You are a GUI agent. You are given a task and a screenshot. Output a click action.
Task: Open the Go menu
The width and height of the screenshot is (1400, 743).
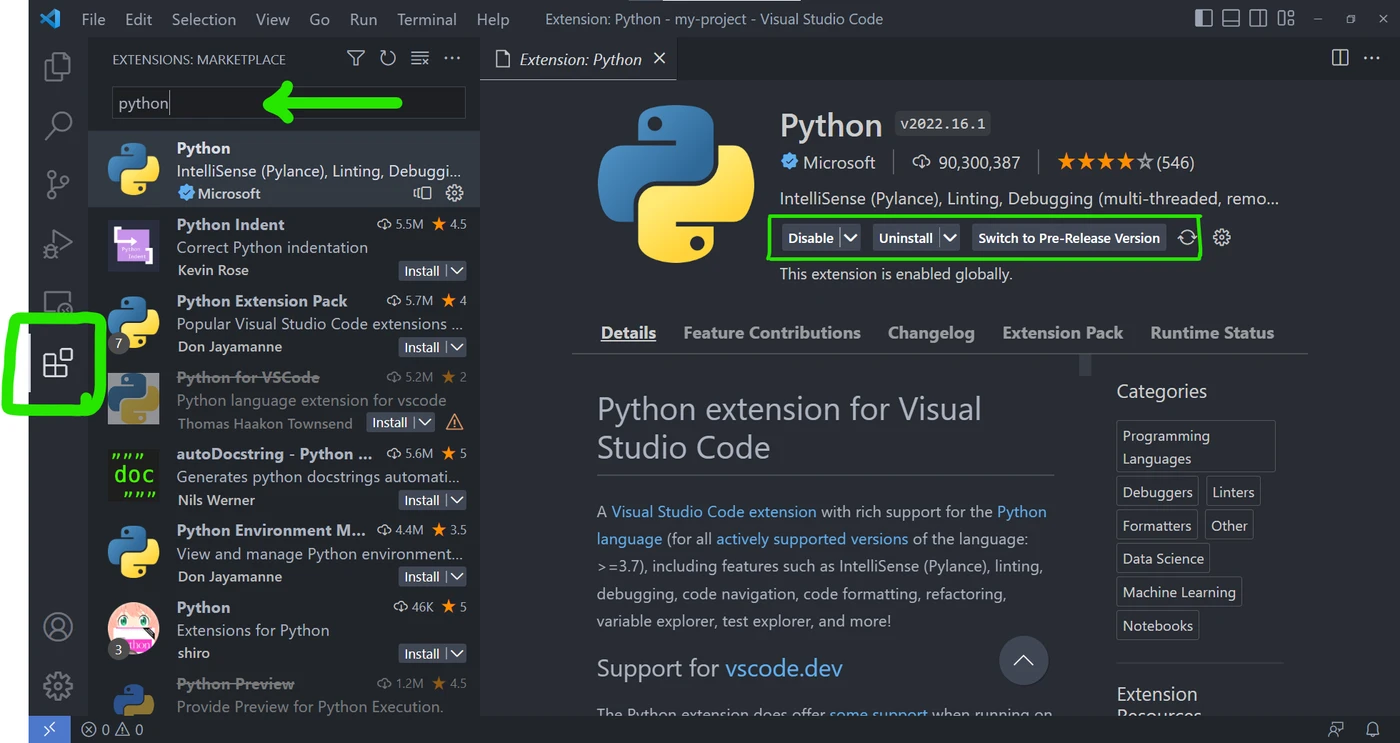pyautogui.click(x=320, y=19)
